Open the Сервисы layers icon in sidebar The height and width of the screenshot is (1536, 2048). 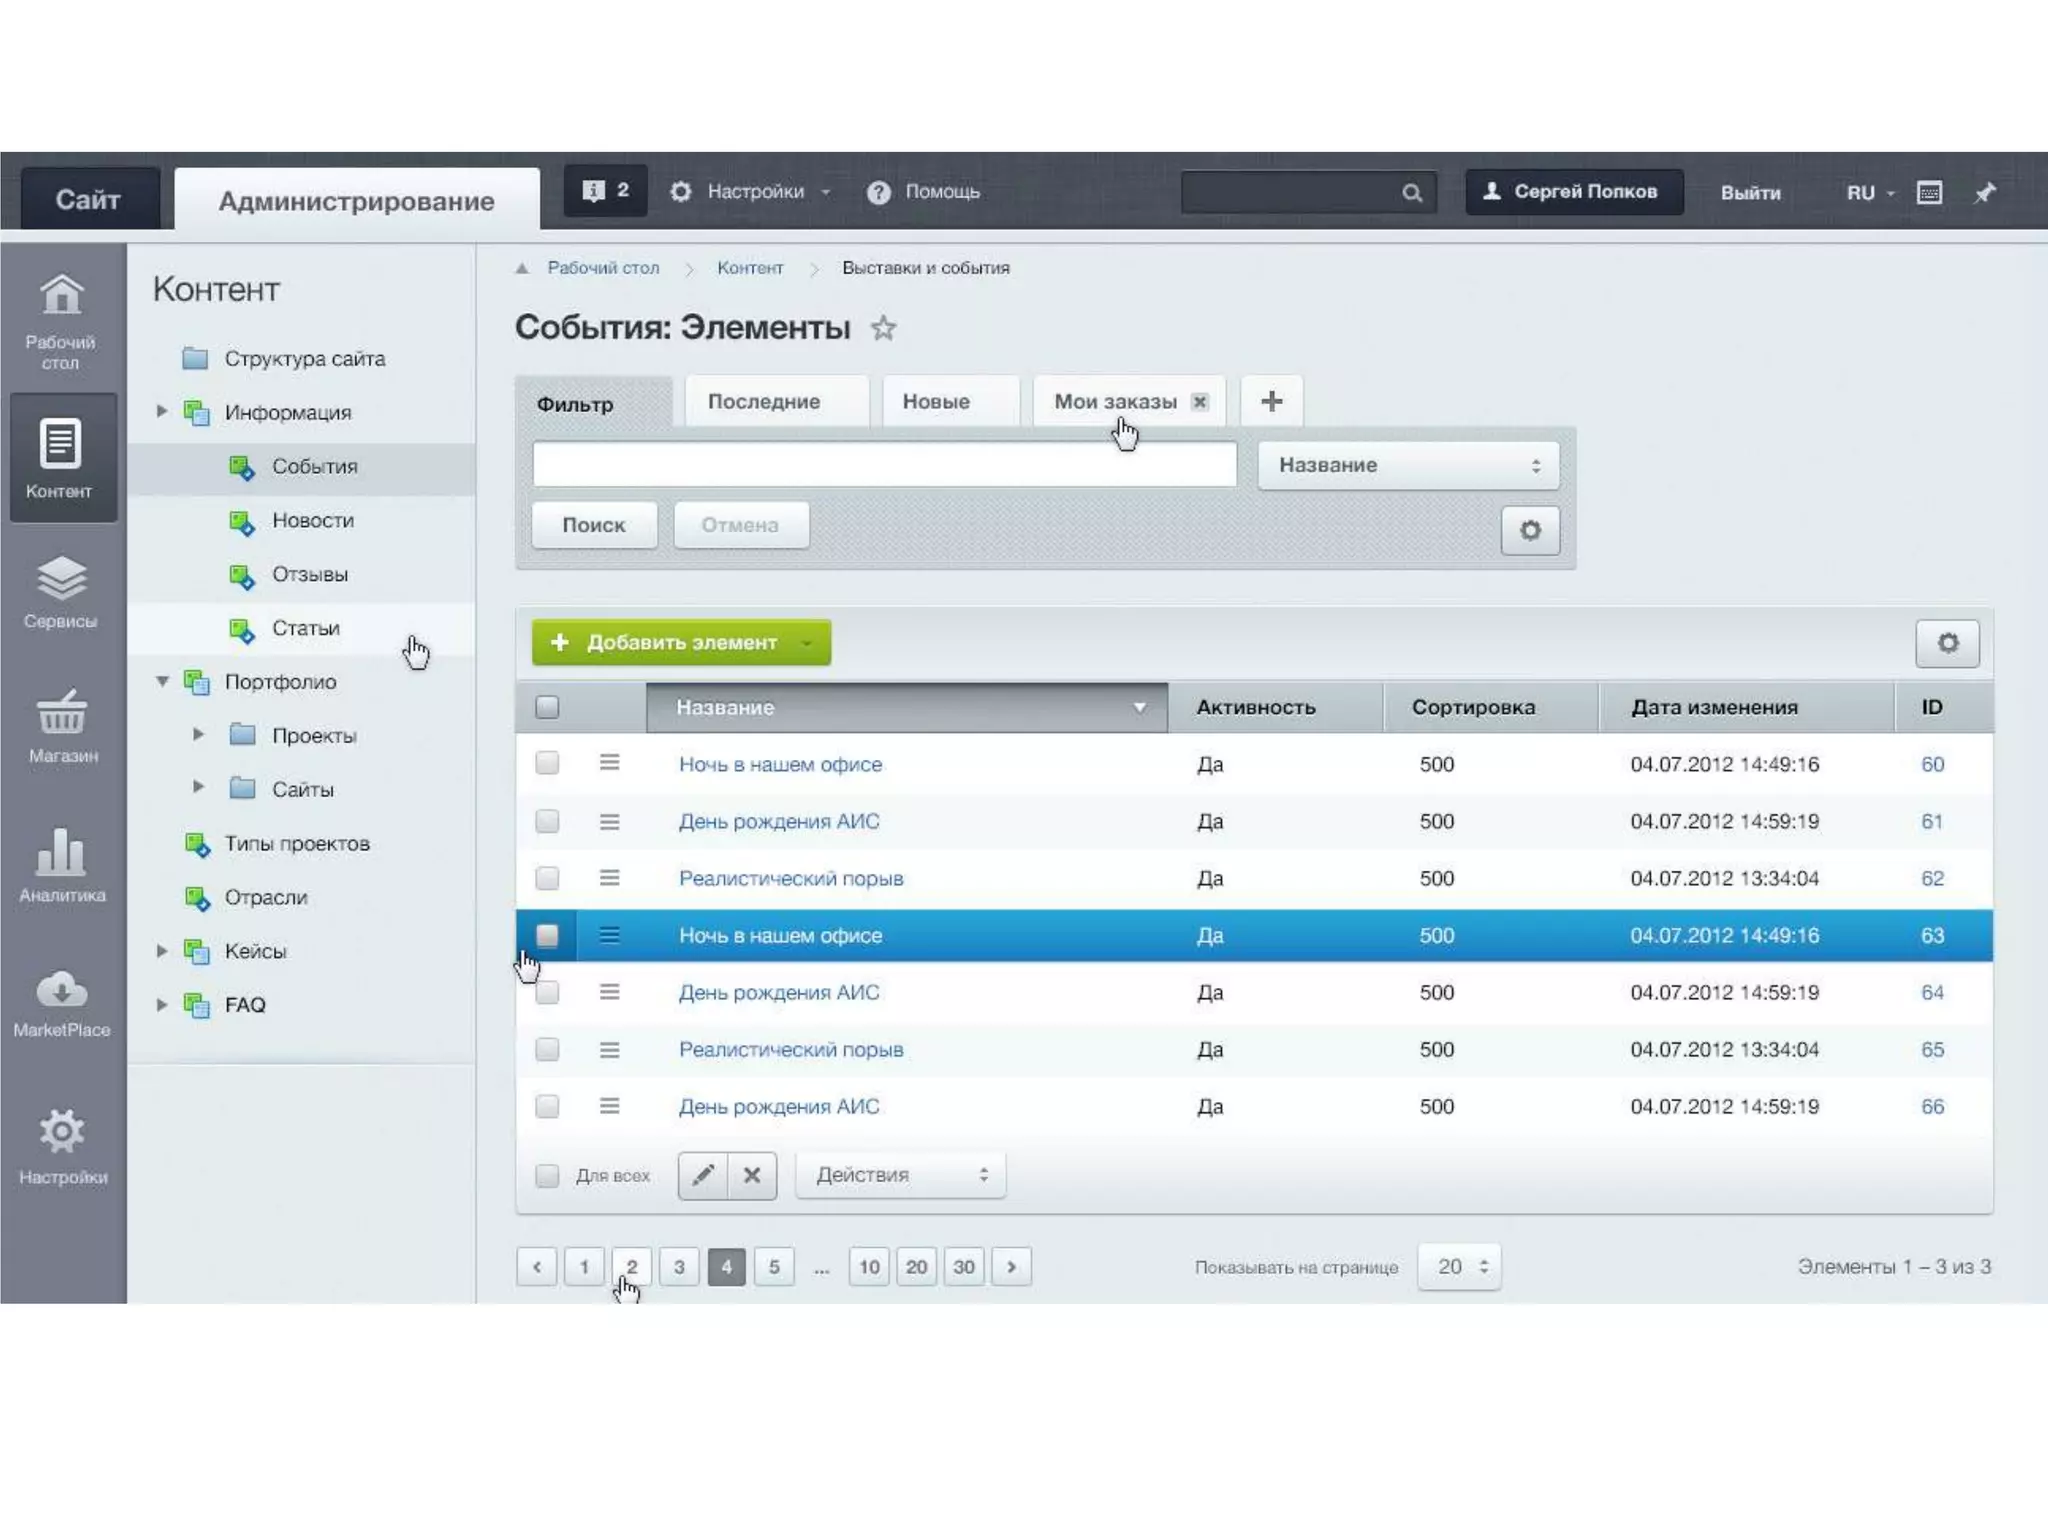pyautogui.click(x=61, y=579)
